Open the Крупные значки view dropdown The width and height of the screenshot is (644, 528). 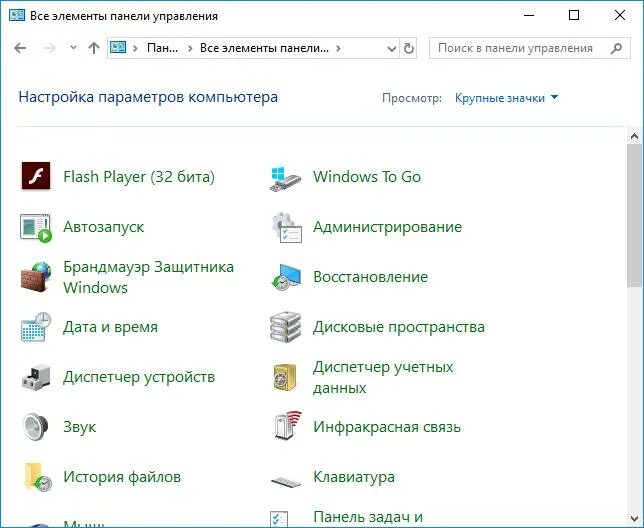click(506, 98)
